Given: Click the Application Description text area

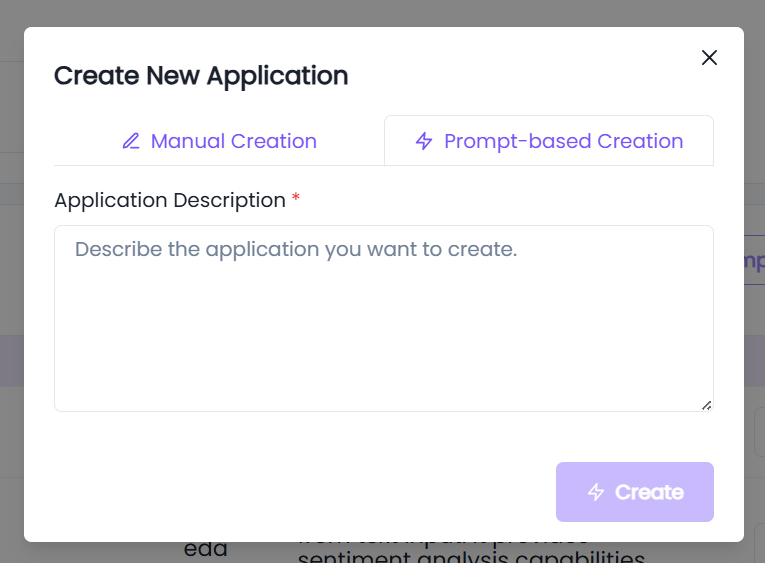Looking at the screenshot, I should tap(383, 318).
